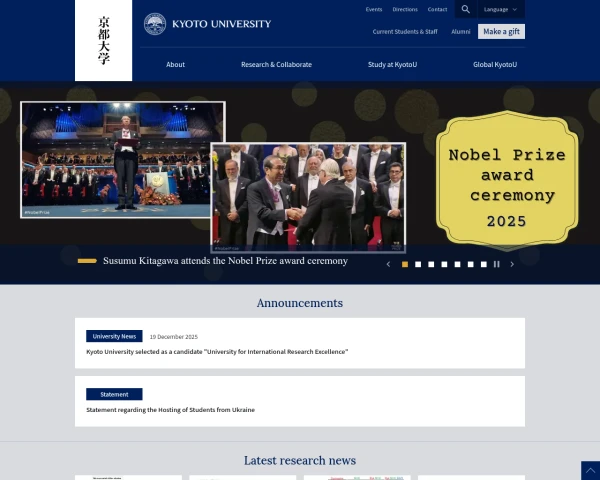
Task: Open Study at KyotoU menu
Action: pos(392,65)
